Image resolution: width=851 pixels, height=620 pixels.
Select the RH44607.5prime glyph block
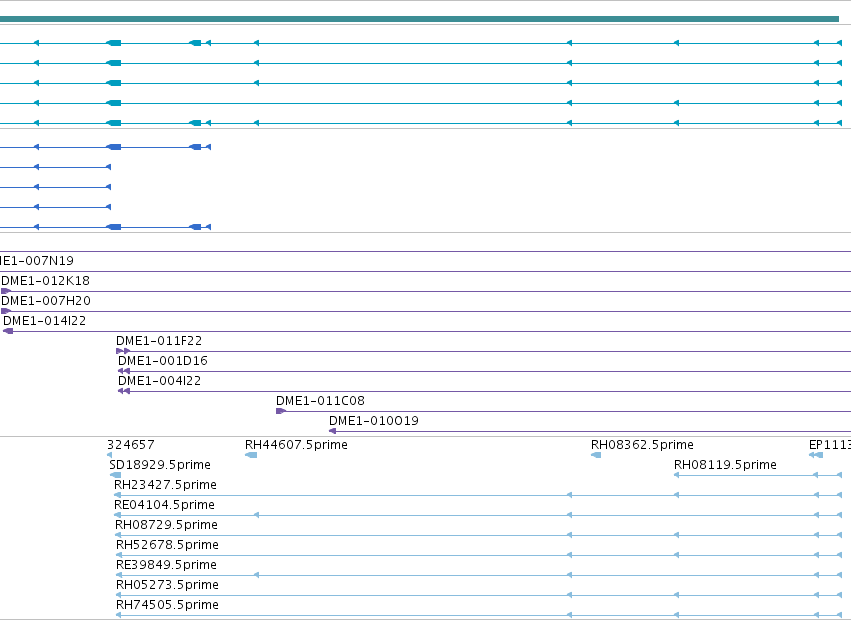pos(251,455)
